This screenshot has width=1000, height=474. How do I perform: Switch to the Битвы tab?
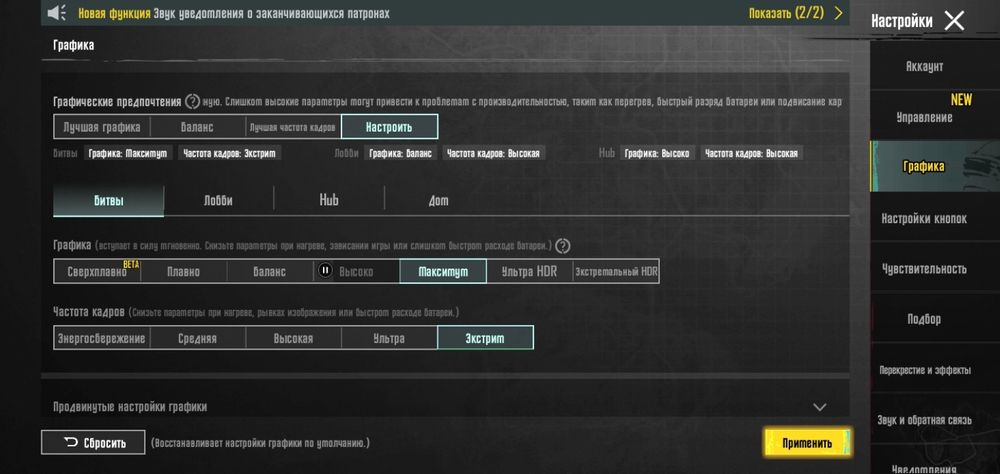108,200
